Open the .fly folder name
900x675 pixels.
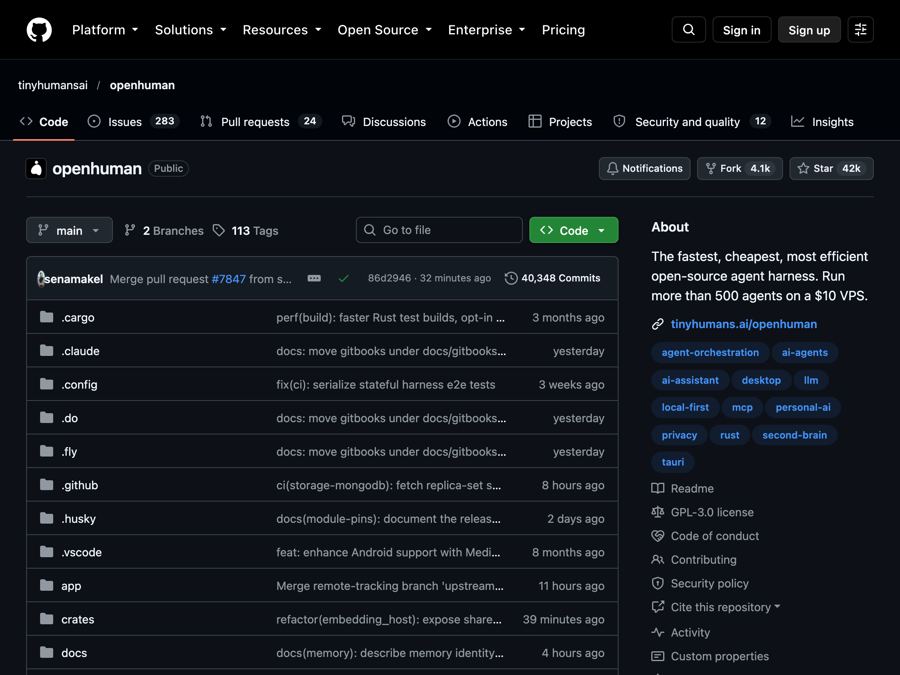pyautogui.click(x=69, y=452)
